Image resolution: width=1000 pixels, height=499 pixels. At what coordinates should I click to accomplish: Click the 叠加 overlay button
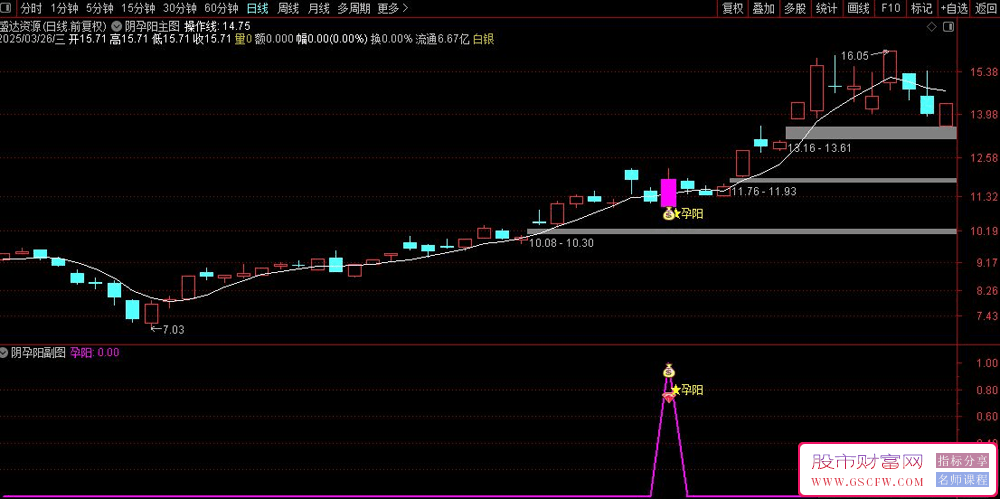763,8
